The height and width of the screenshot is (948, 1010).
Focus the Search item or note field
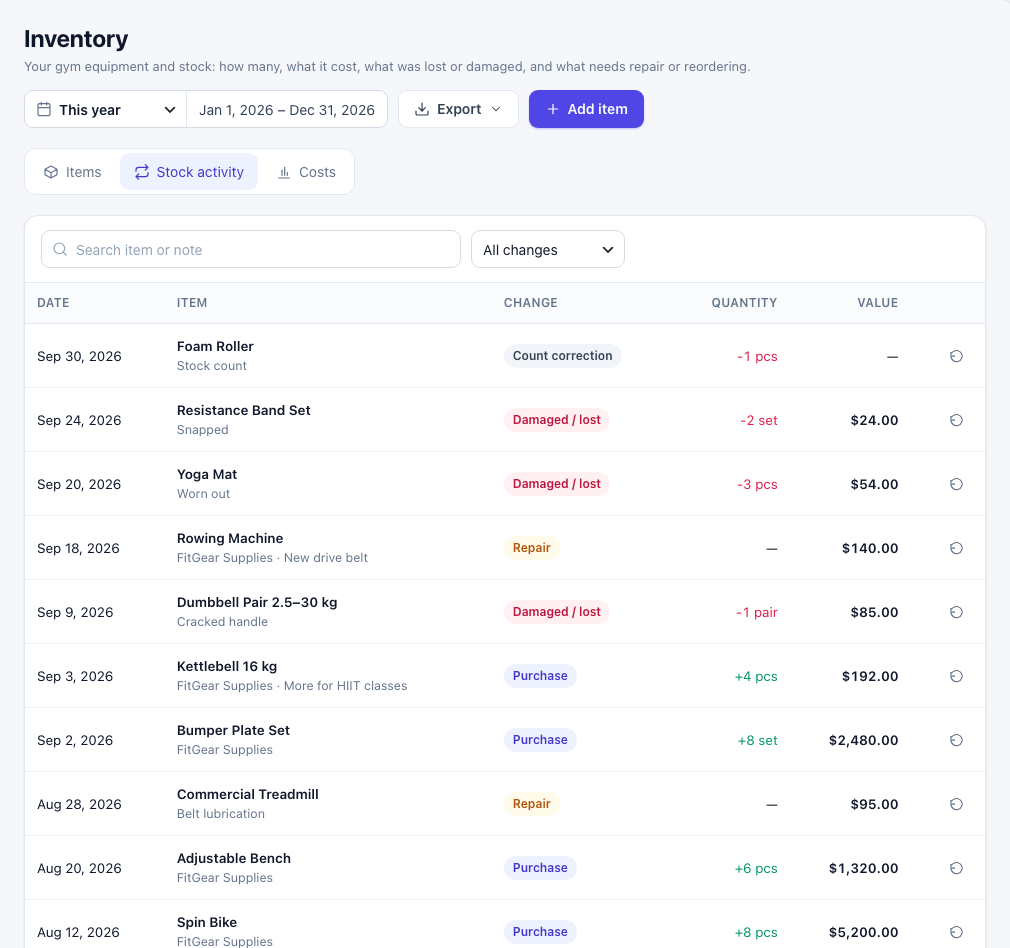coord(251,249)
